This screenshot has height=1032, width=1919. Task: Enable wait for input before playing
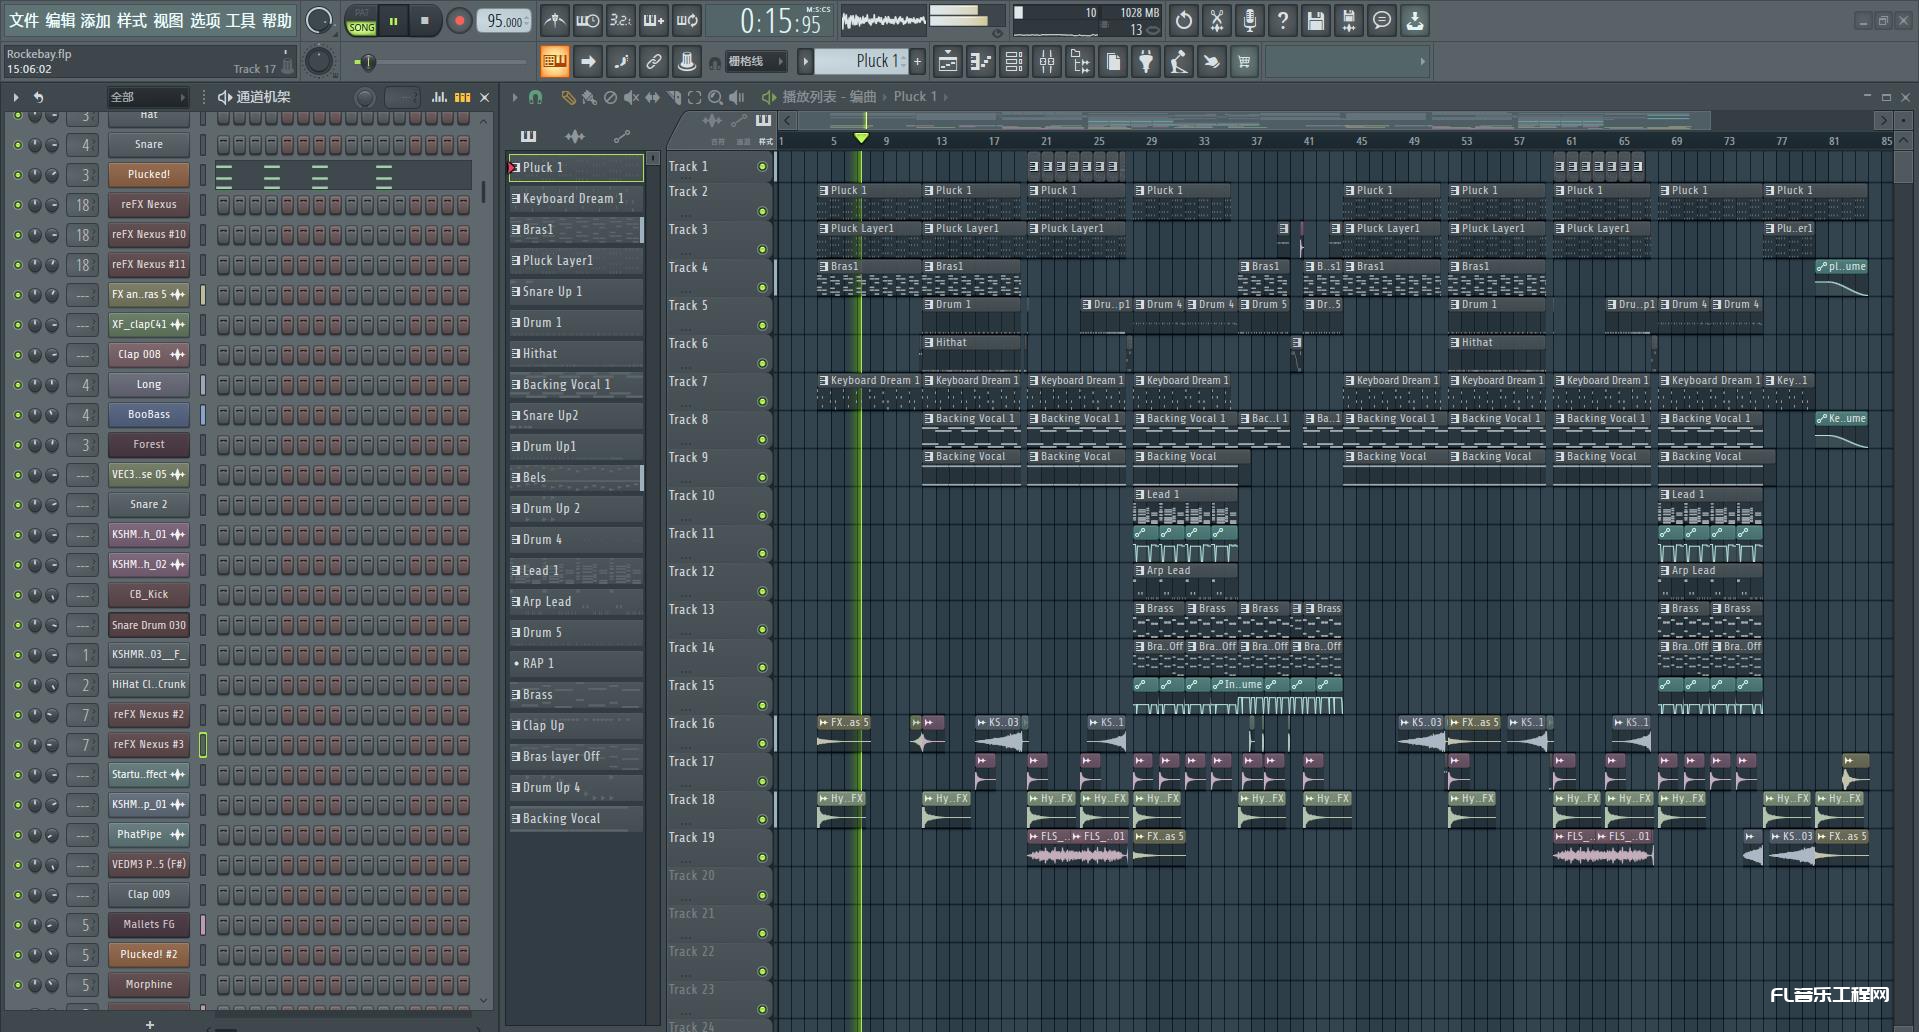coord(588,20)
